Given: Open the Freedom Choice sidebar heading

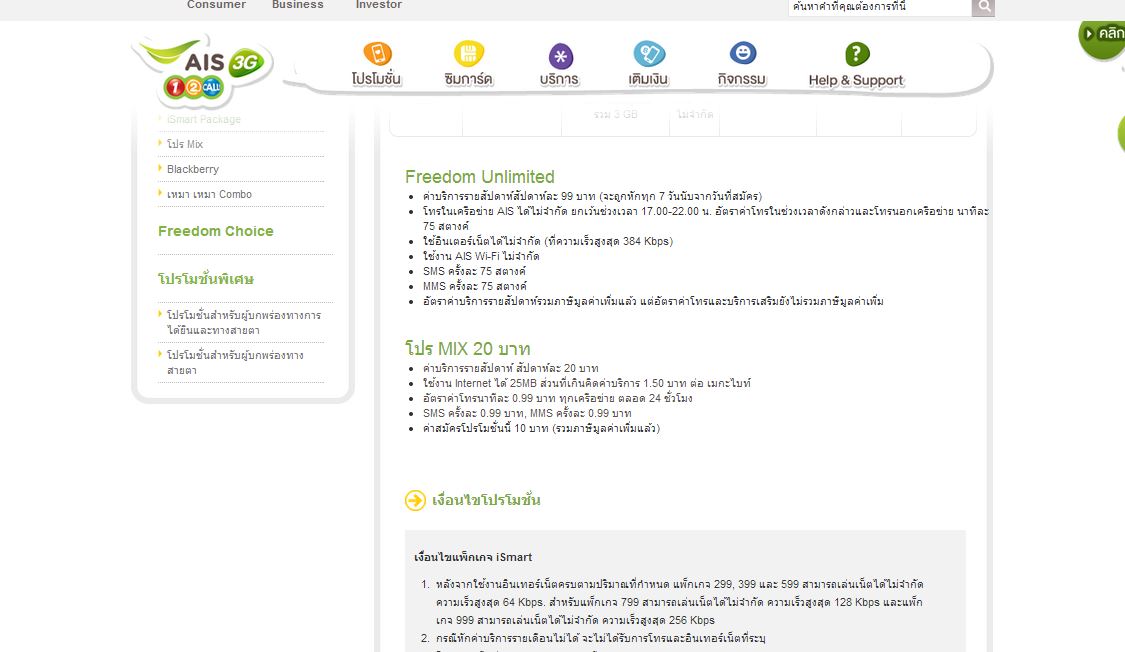Looking at the screenshot, I should click(x=215, y=231).
